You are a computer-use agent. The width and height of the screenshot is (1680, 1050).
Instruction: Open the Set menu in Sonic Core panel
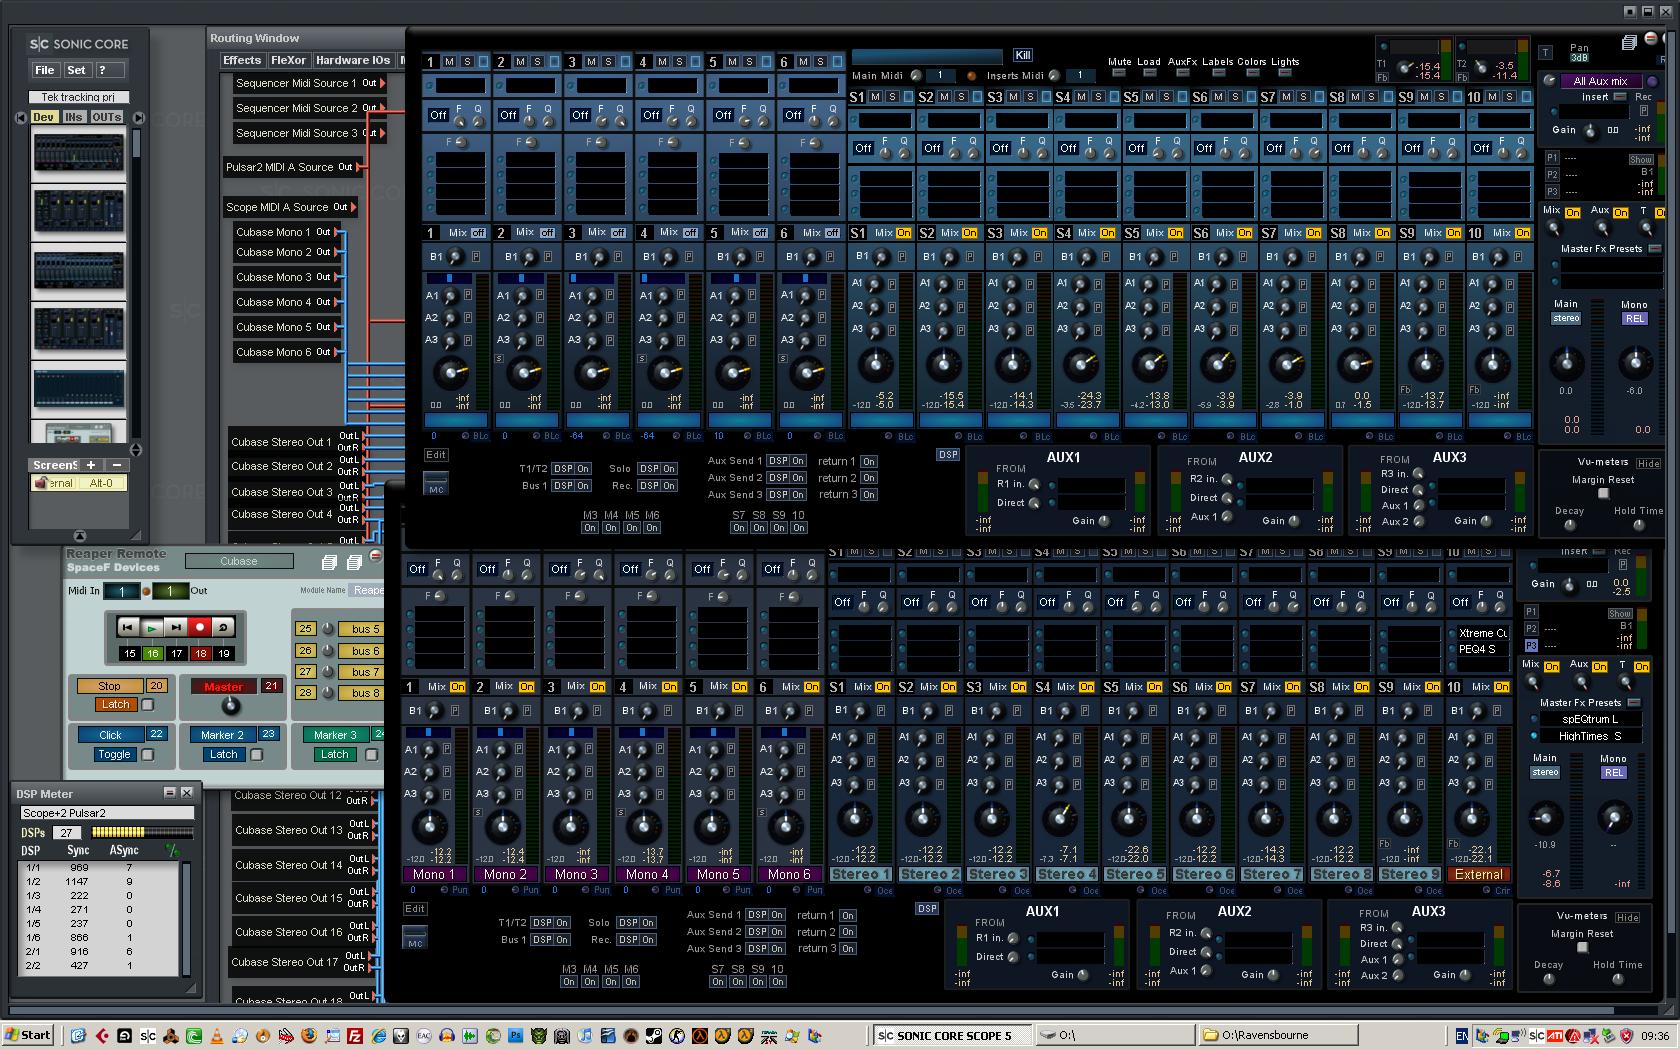point(77,70)
